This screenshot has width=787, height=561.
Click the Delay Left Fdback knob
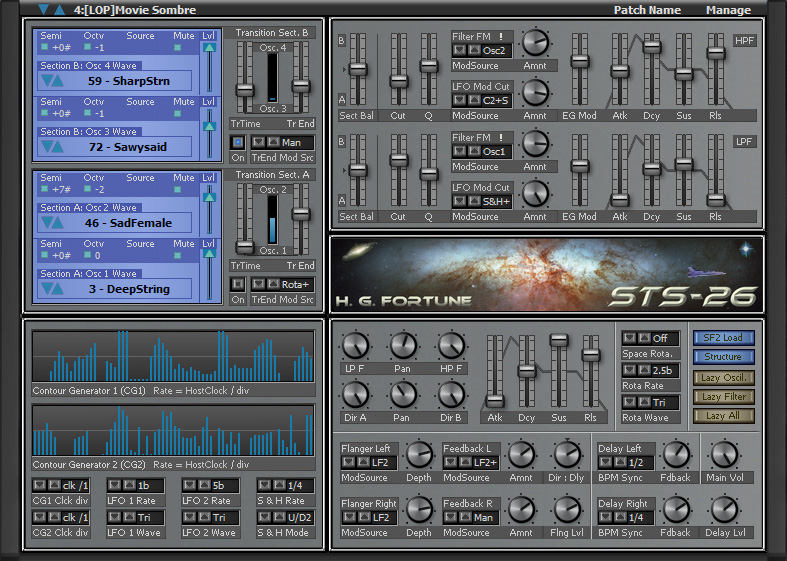pos(676,455)
